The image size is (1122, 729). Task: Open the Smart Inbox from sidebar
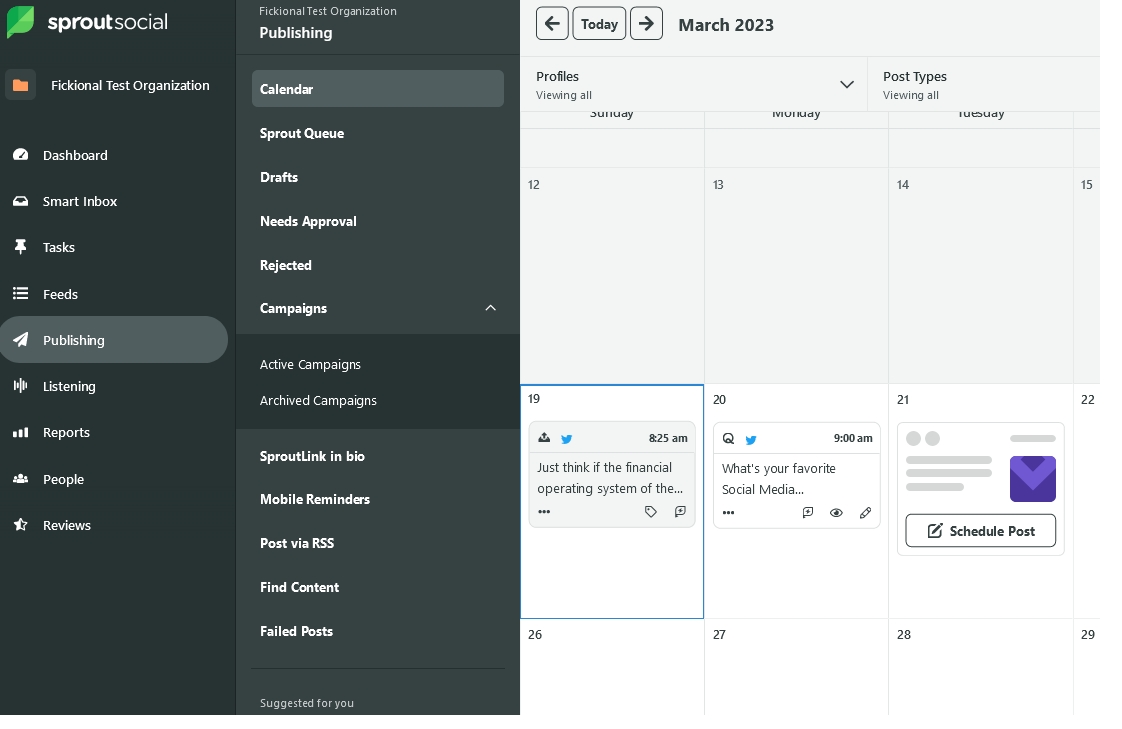(x=80, y=201)
